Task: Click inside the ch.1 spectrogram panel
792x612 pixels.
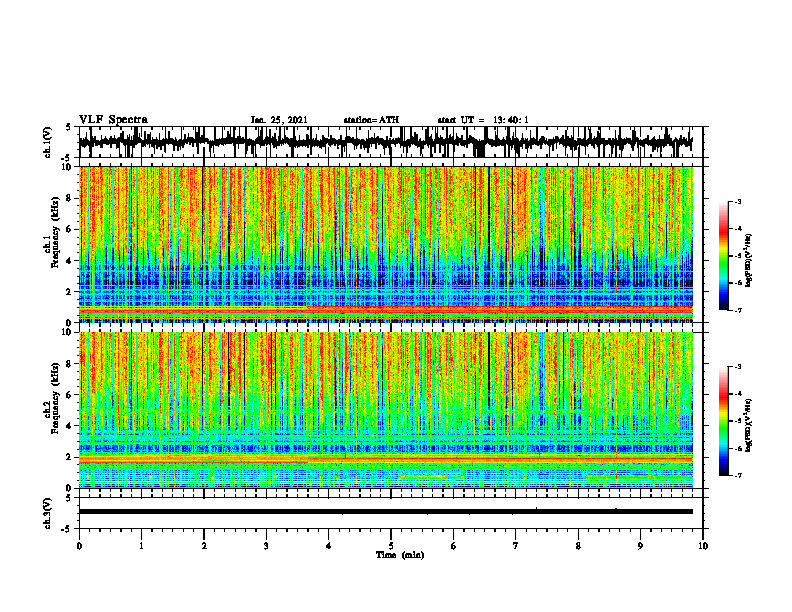Action: click(385, 244)
